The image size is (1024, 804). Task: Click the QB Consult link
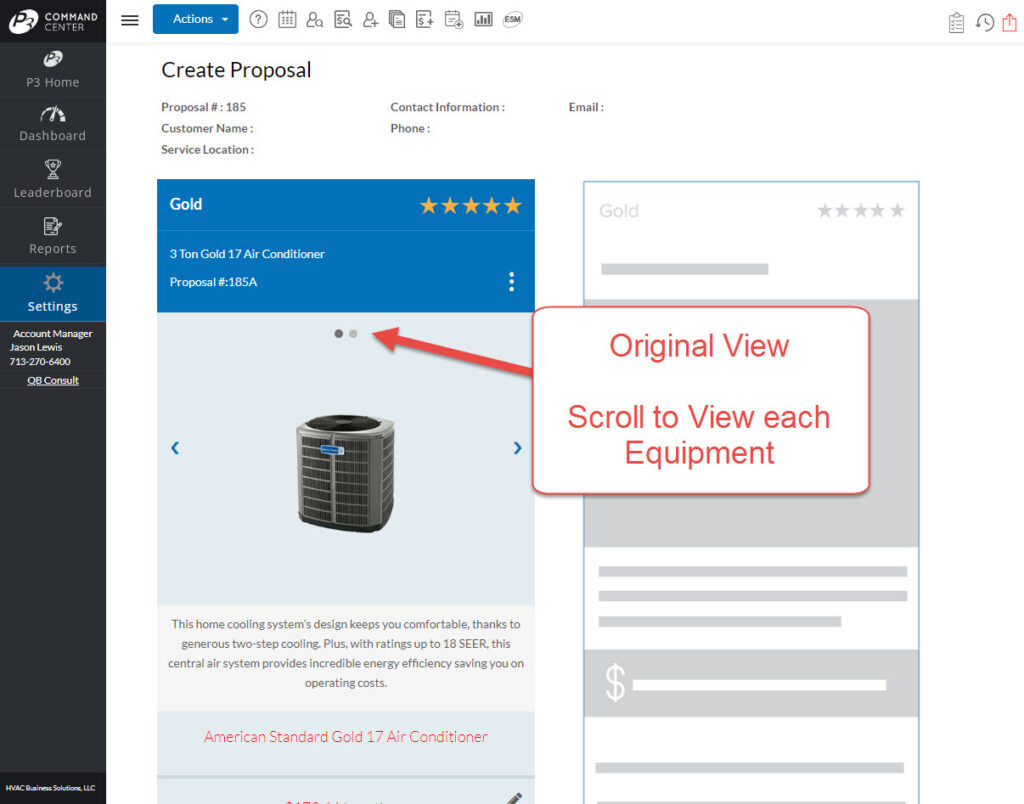53,380
